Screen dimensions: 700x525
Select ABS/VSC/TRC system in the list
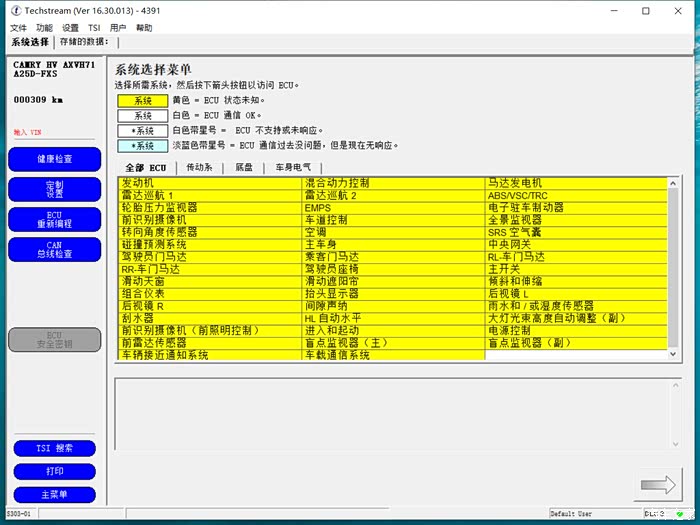[575, 195]
